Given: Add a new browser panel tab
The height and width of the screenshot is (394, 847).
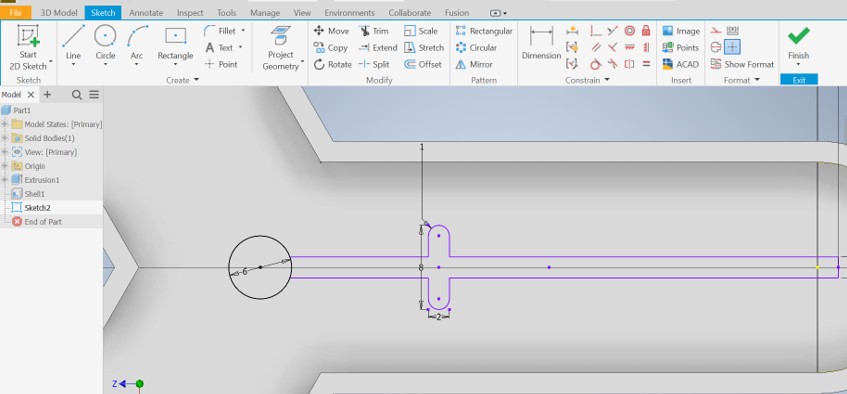Looking at the screenshot, I should point(47,95).
